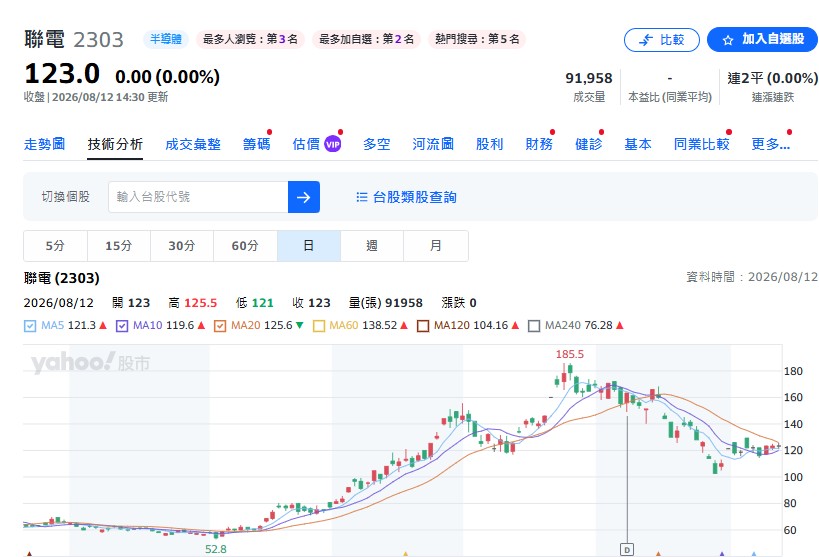Image resolution: width=819 pixels, height=557 pixels.
Task: Open the 估價 VIP tab
Action: tap(317, 144)
